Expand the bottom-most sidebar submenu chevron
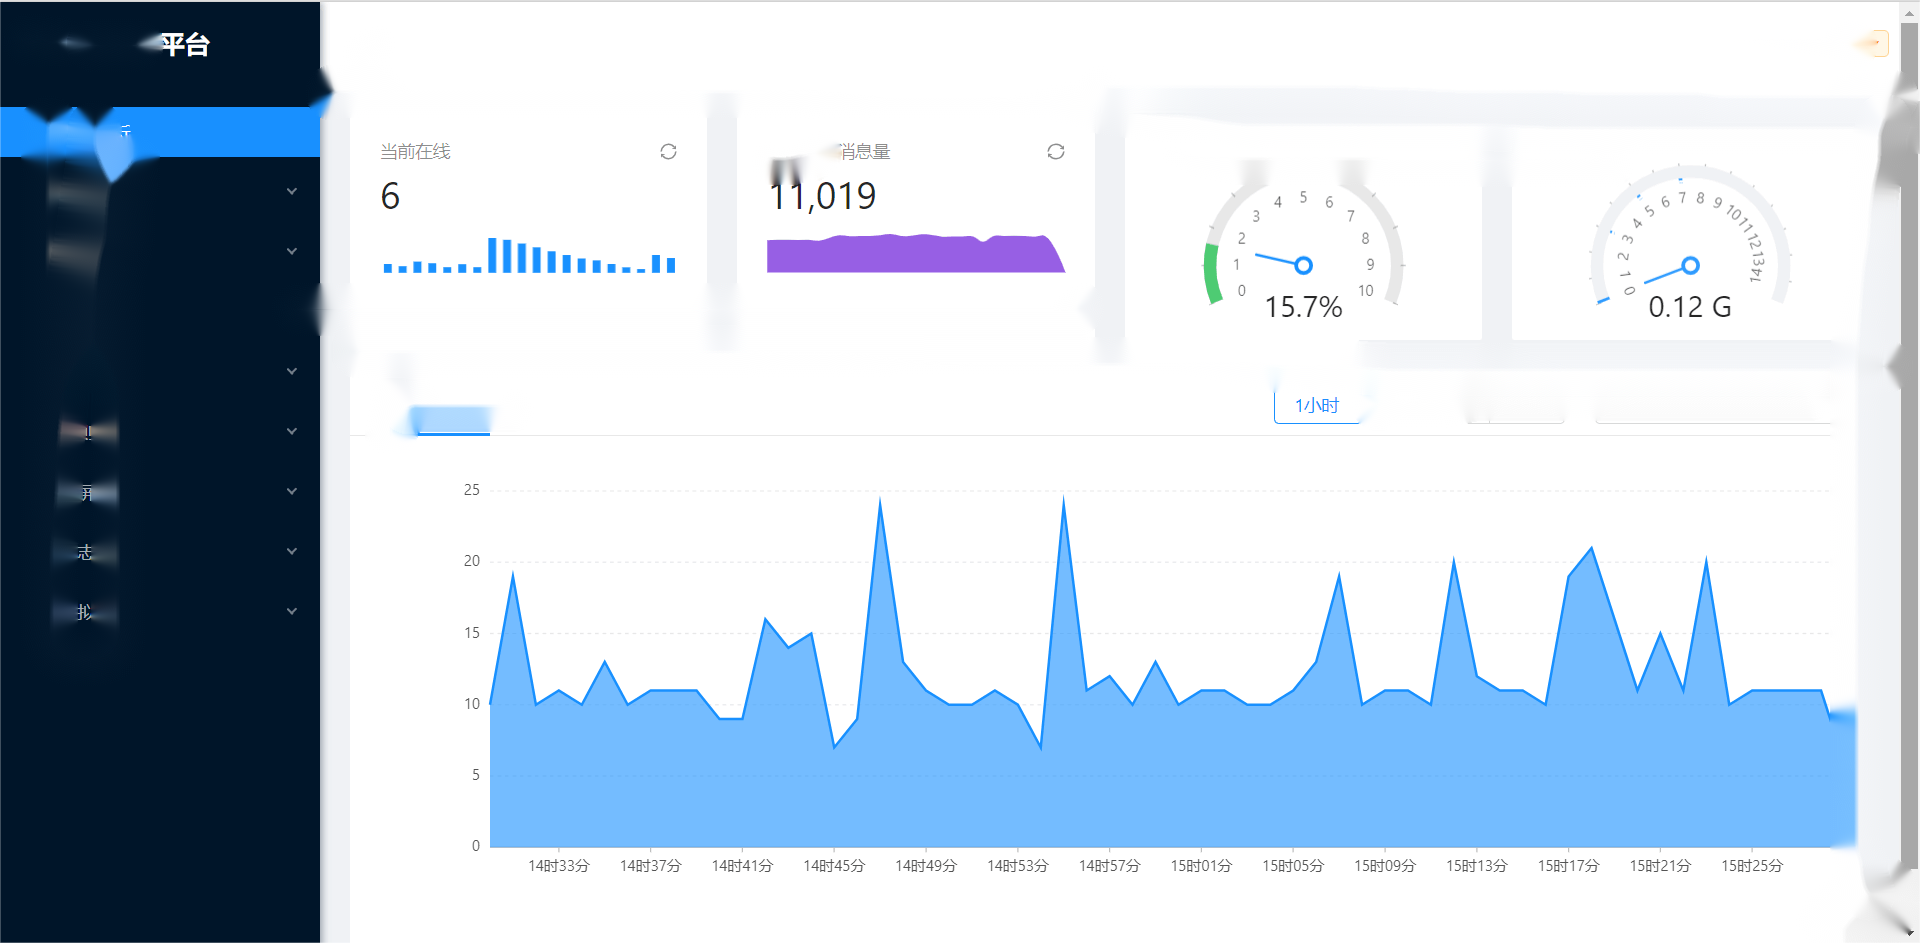 point(292,611)
